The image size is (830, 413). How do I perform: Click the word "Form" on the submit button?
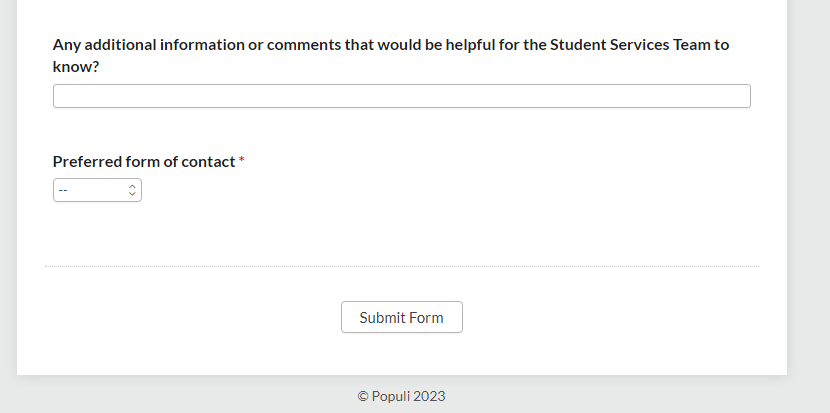(x=425, y=317)
